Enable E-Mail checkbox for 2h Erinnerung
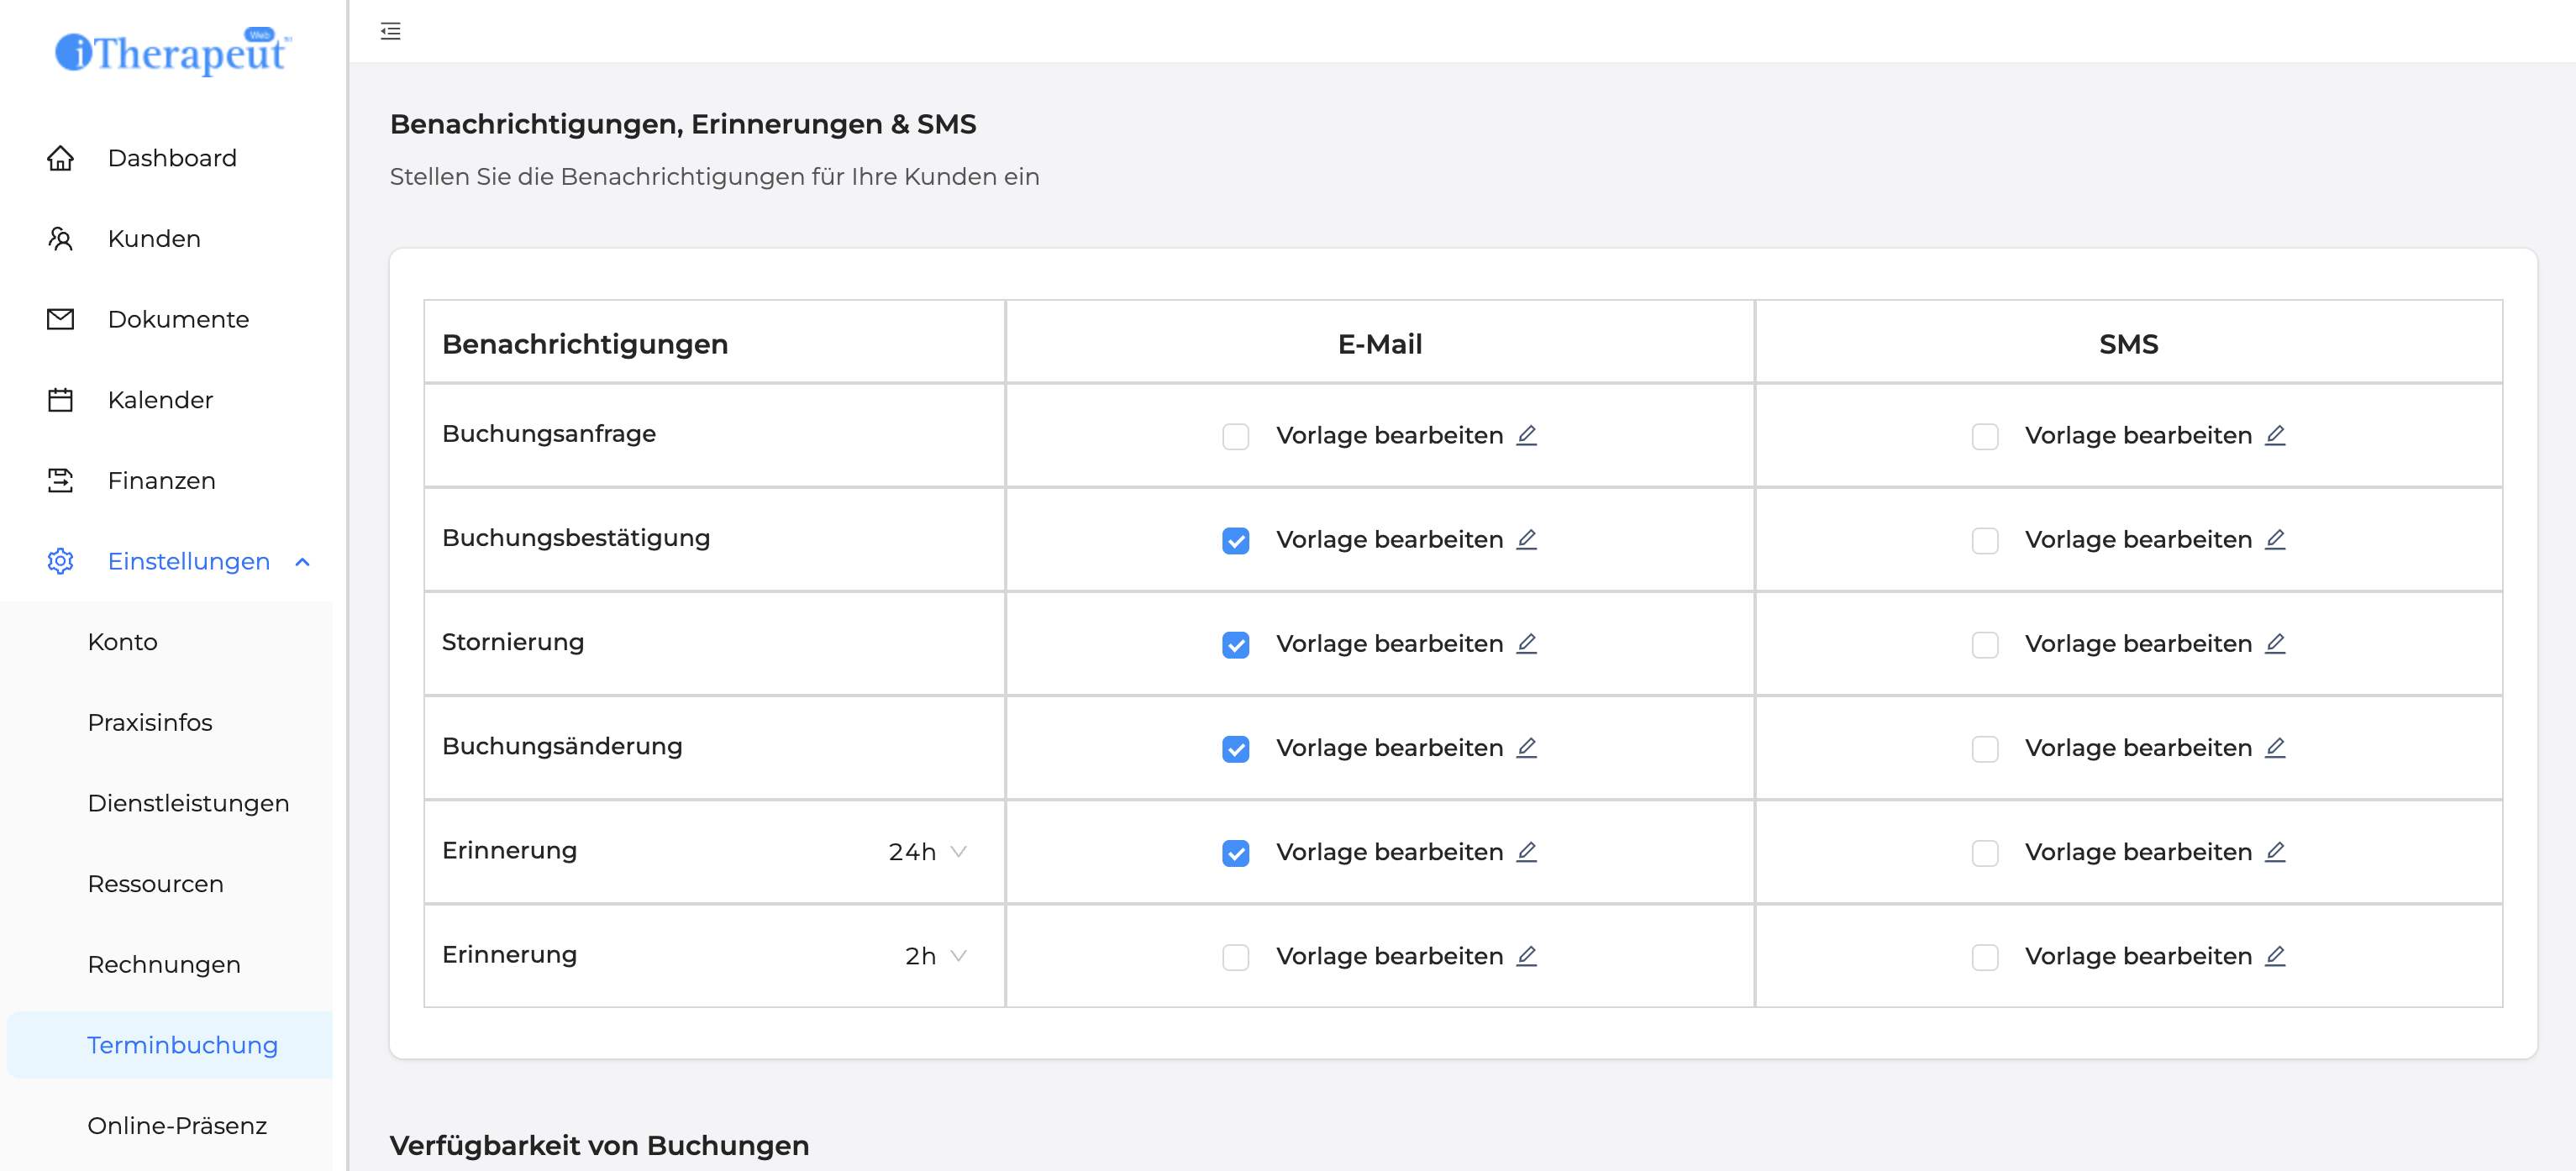The image size is (2576, 1171). tap(1235, 957)
